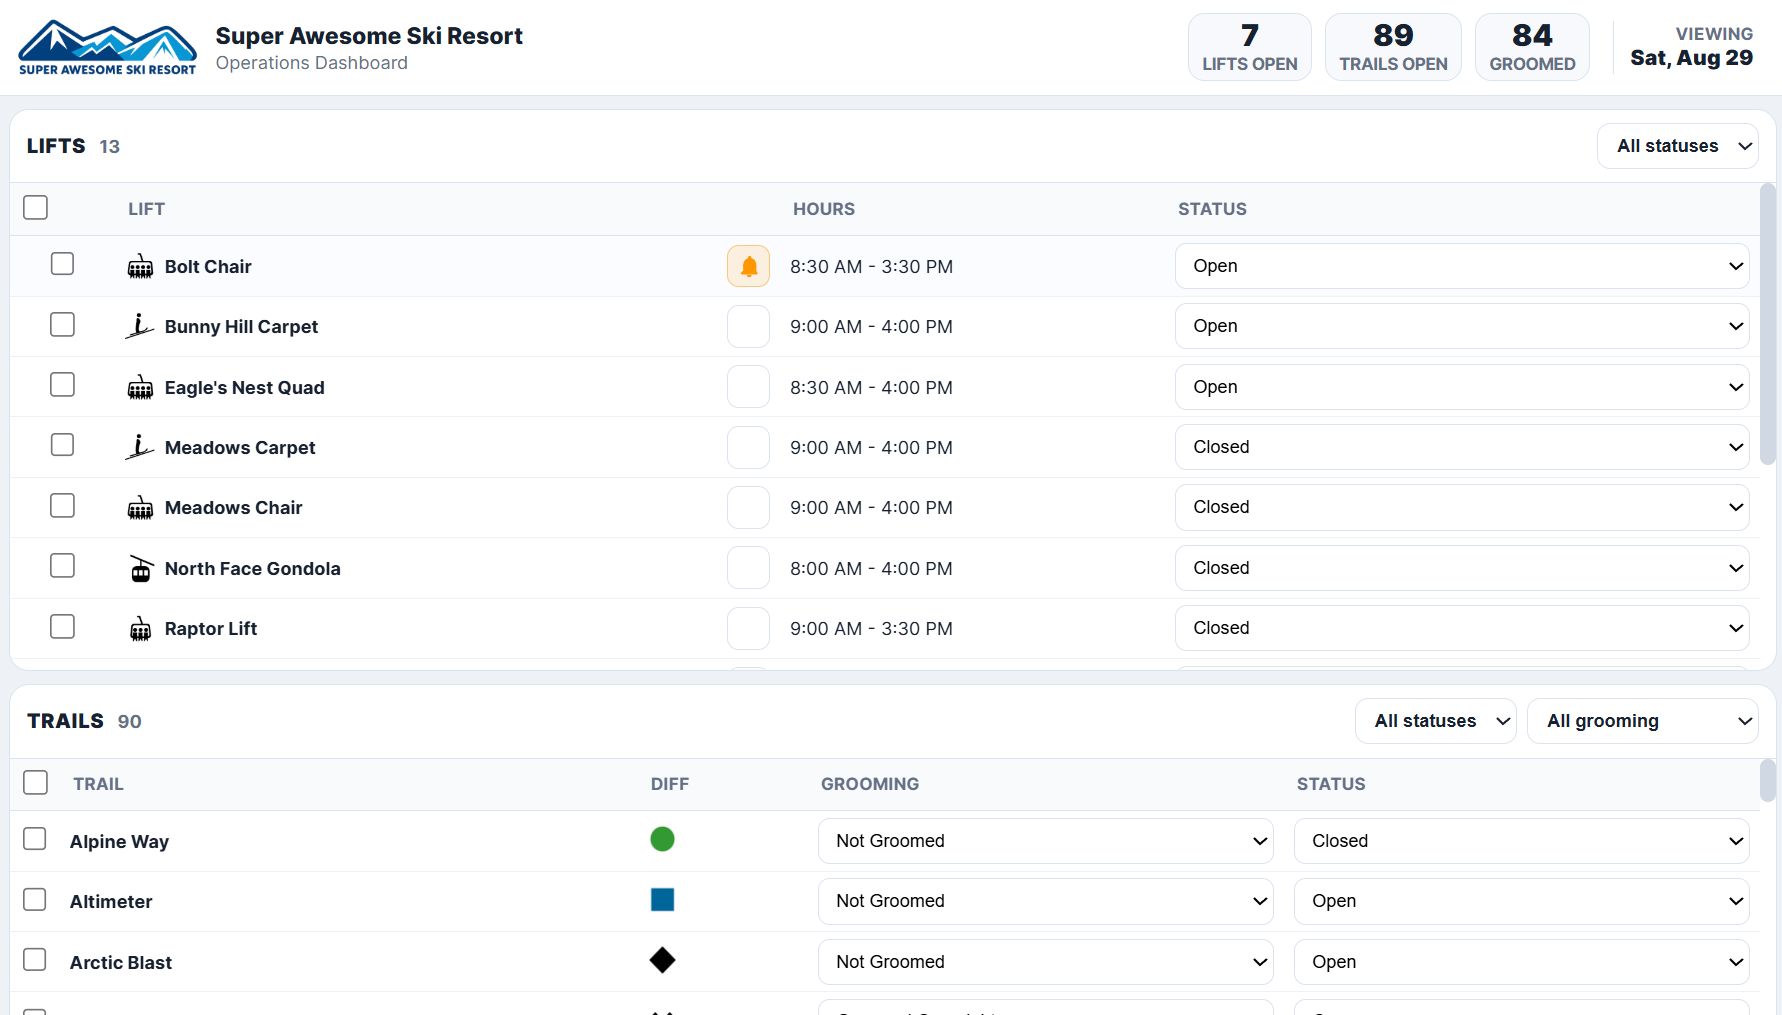Select the Meadows Carpet checkbox
The width and height of the screenshot is (1782, 1015).
click(63, 444)
